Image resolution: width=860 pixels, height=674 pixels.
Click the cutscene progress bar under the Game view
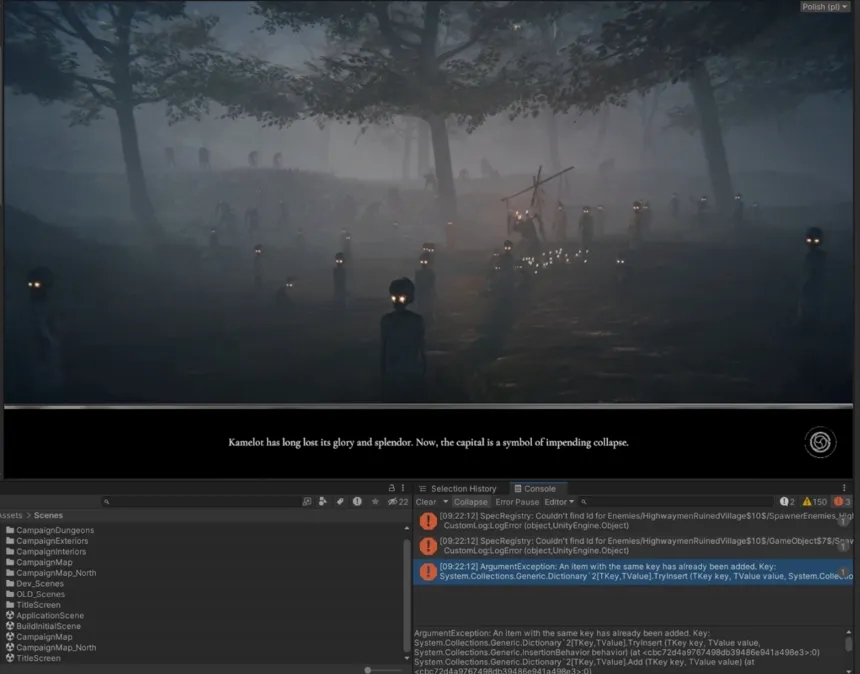pyautogui.click(x=428, y=406)
